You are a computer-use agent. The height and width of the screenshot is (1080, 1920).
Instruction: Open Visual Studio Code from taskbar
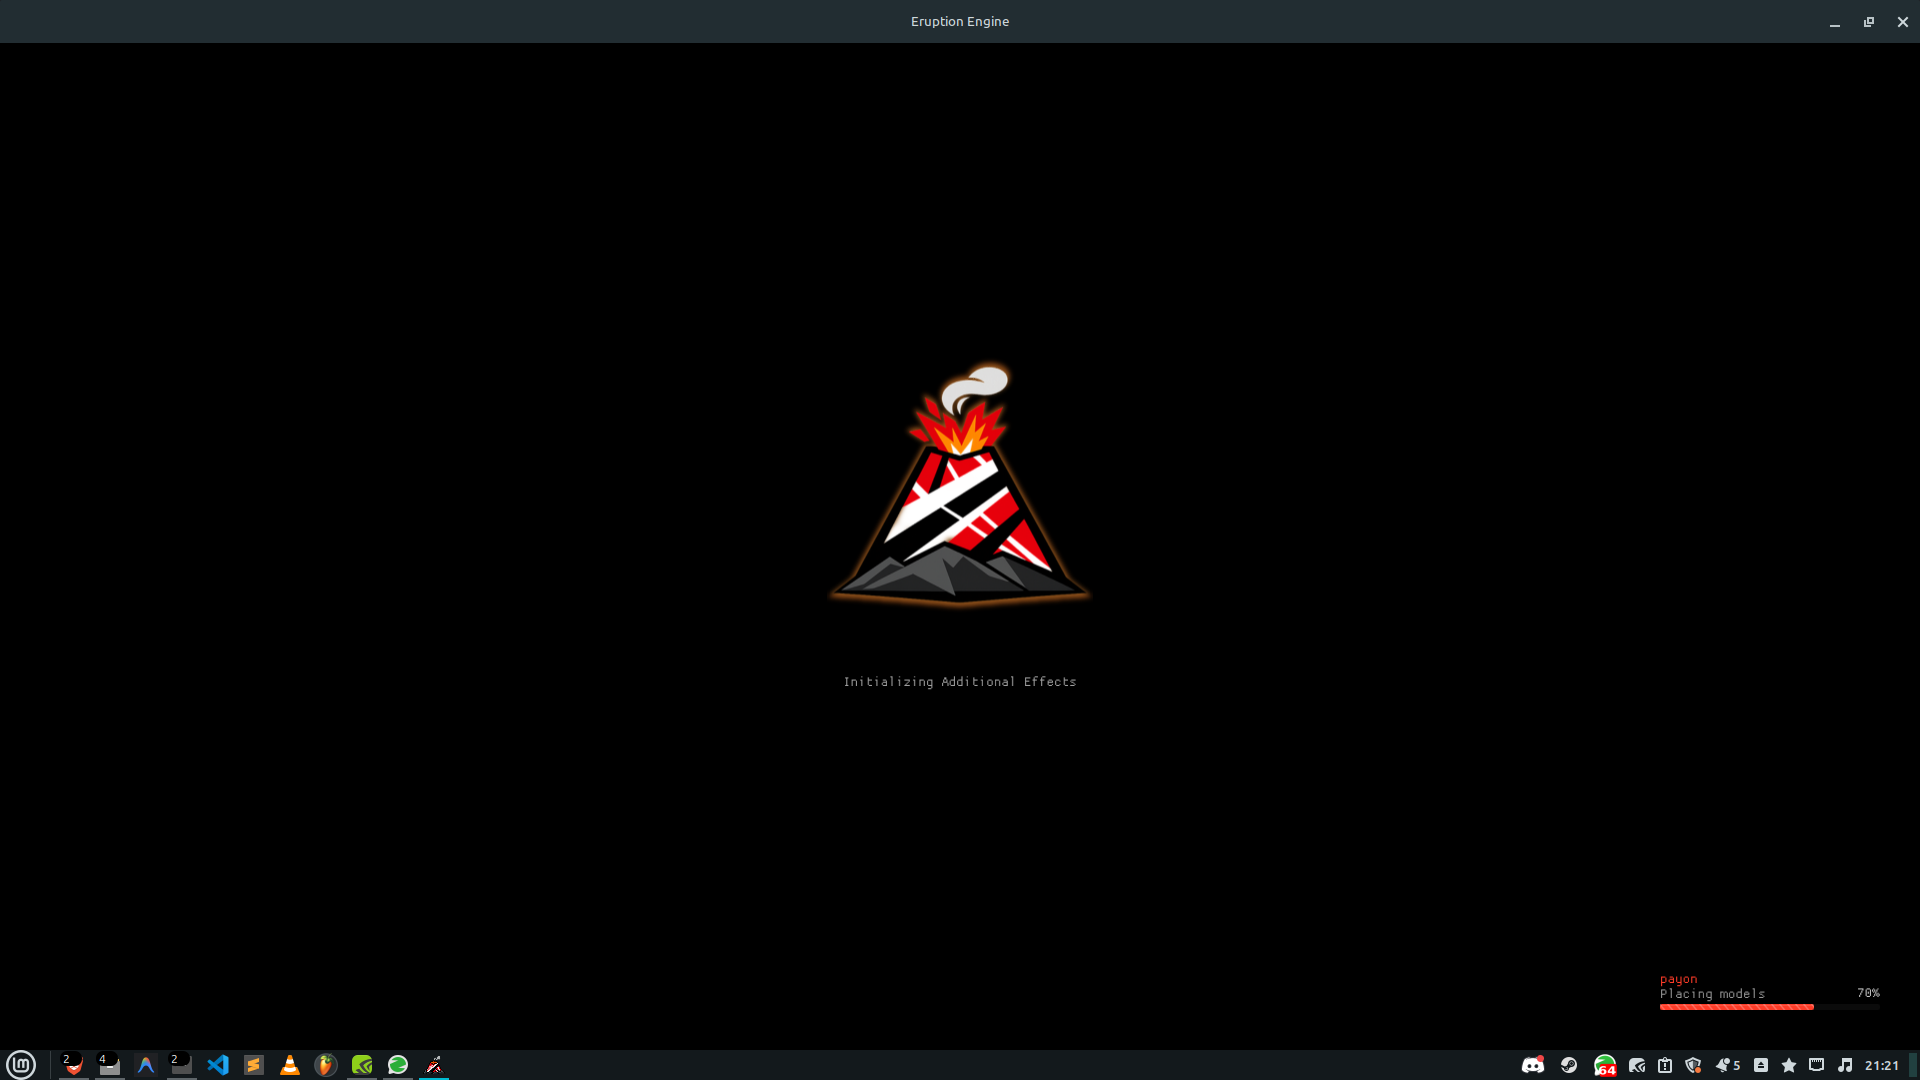click(x=218, y=1065)
